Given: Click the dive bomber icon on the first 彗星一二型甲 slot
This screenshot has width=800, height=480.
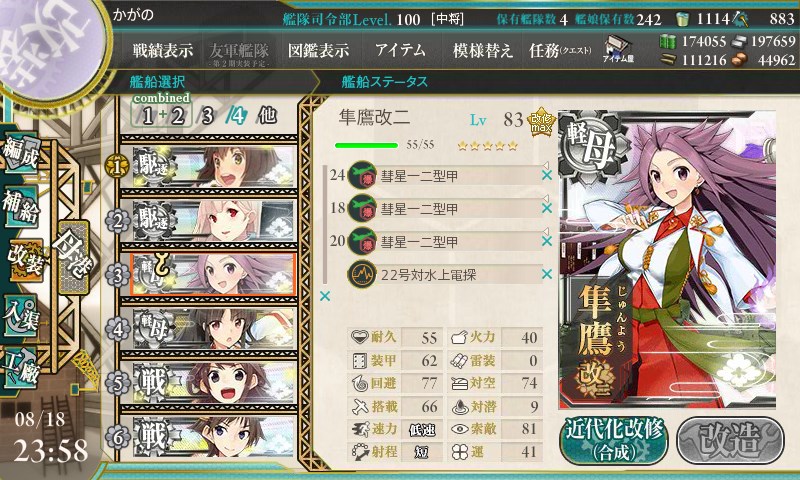Looking at the screenshot, I should coord(362,175).
